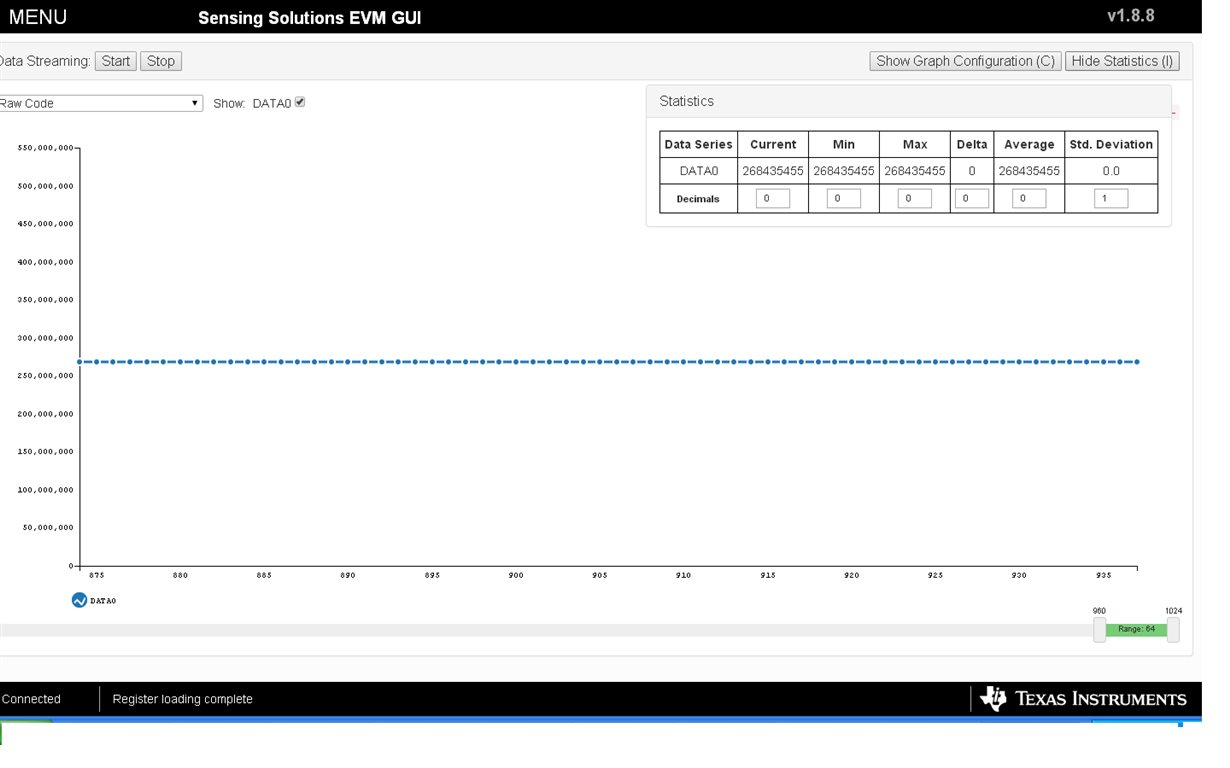The image size is (1230, 768).
Task: Edit Max decimals input field
Action: click(x=914, y=199)
